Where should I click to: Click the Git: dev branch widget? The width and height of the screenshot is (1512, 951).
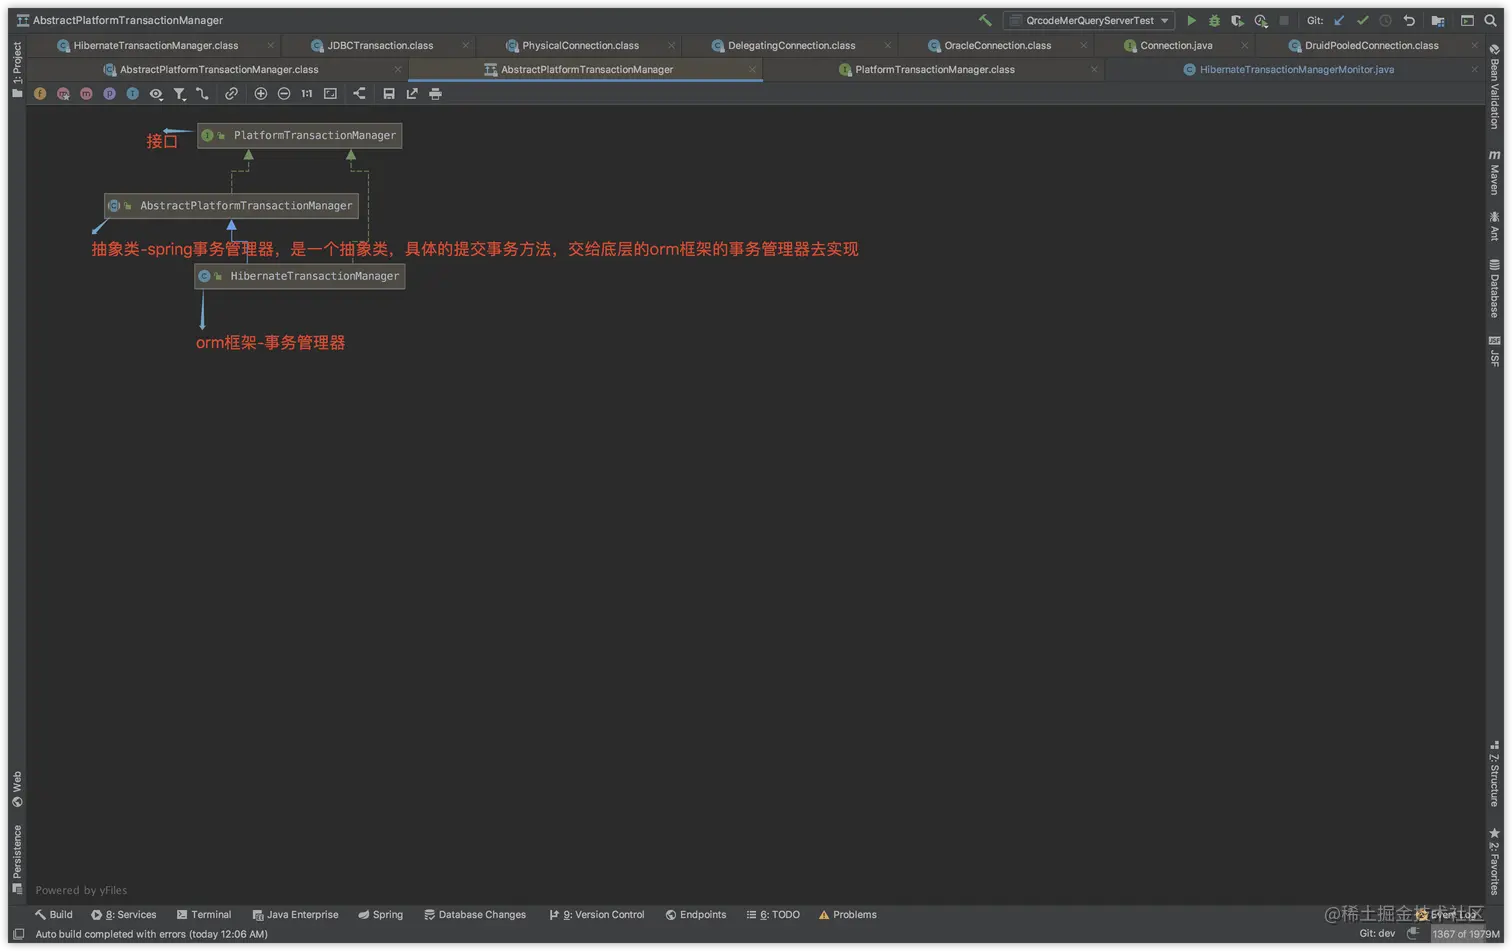tap(1377, 934)
